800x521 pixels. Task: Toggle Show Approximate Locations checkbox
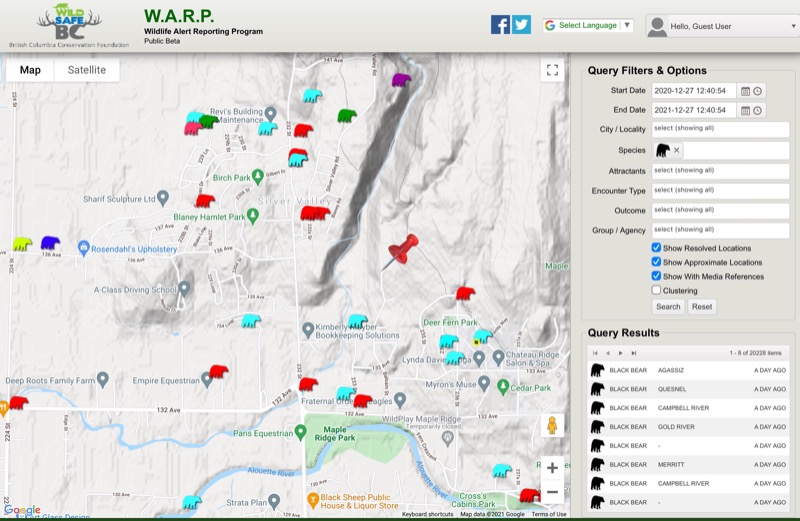656,262
